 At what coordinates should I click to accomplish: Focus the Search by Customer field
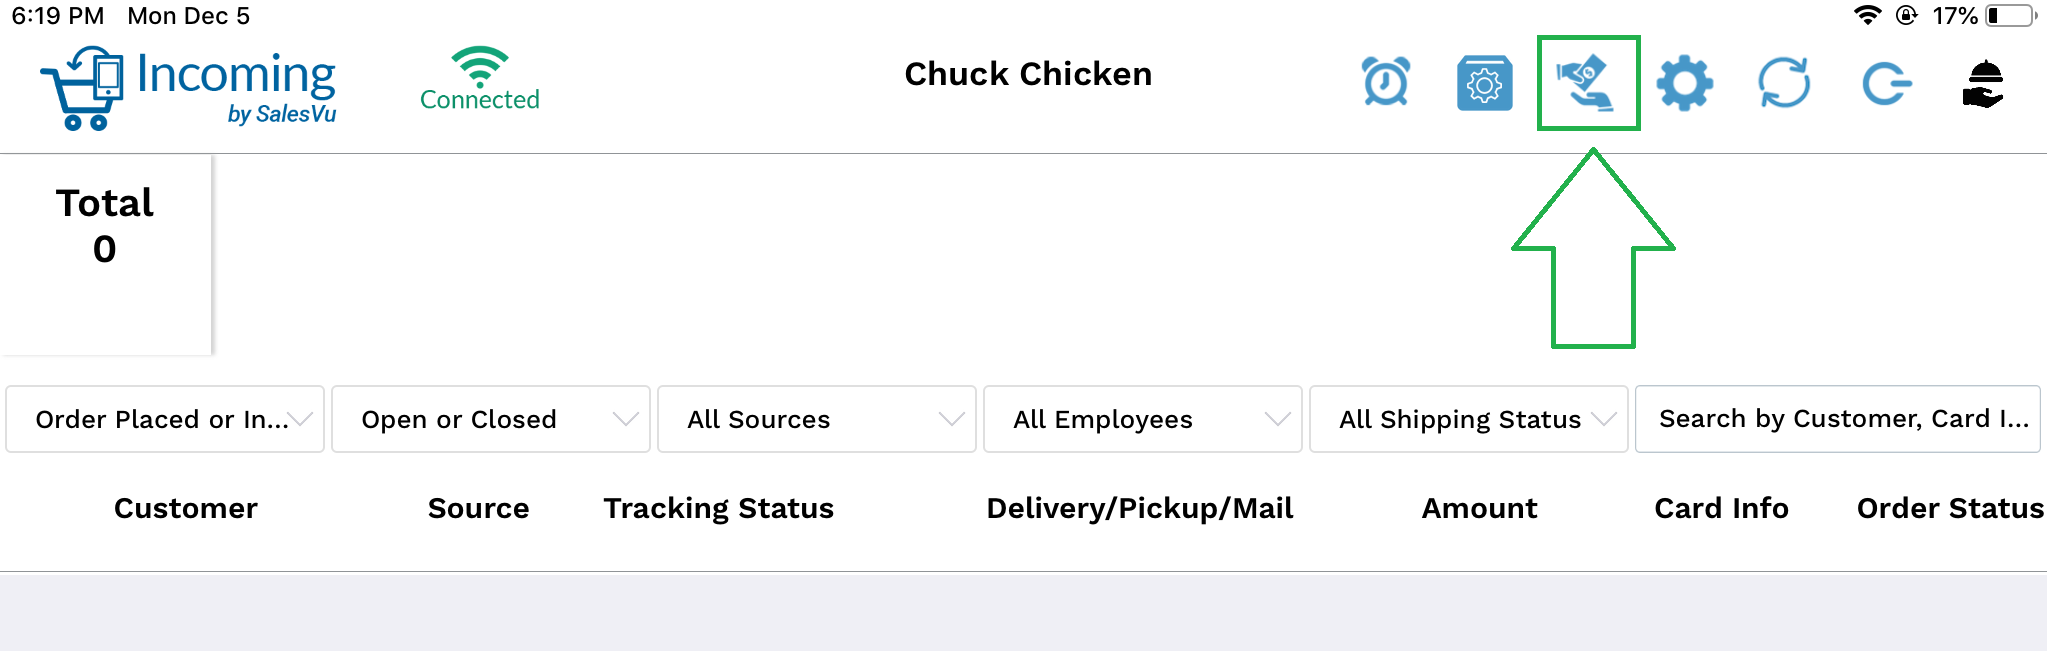(1838, 419)
